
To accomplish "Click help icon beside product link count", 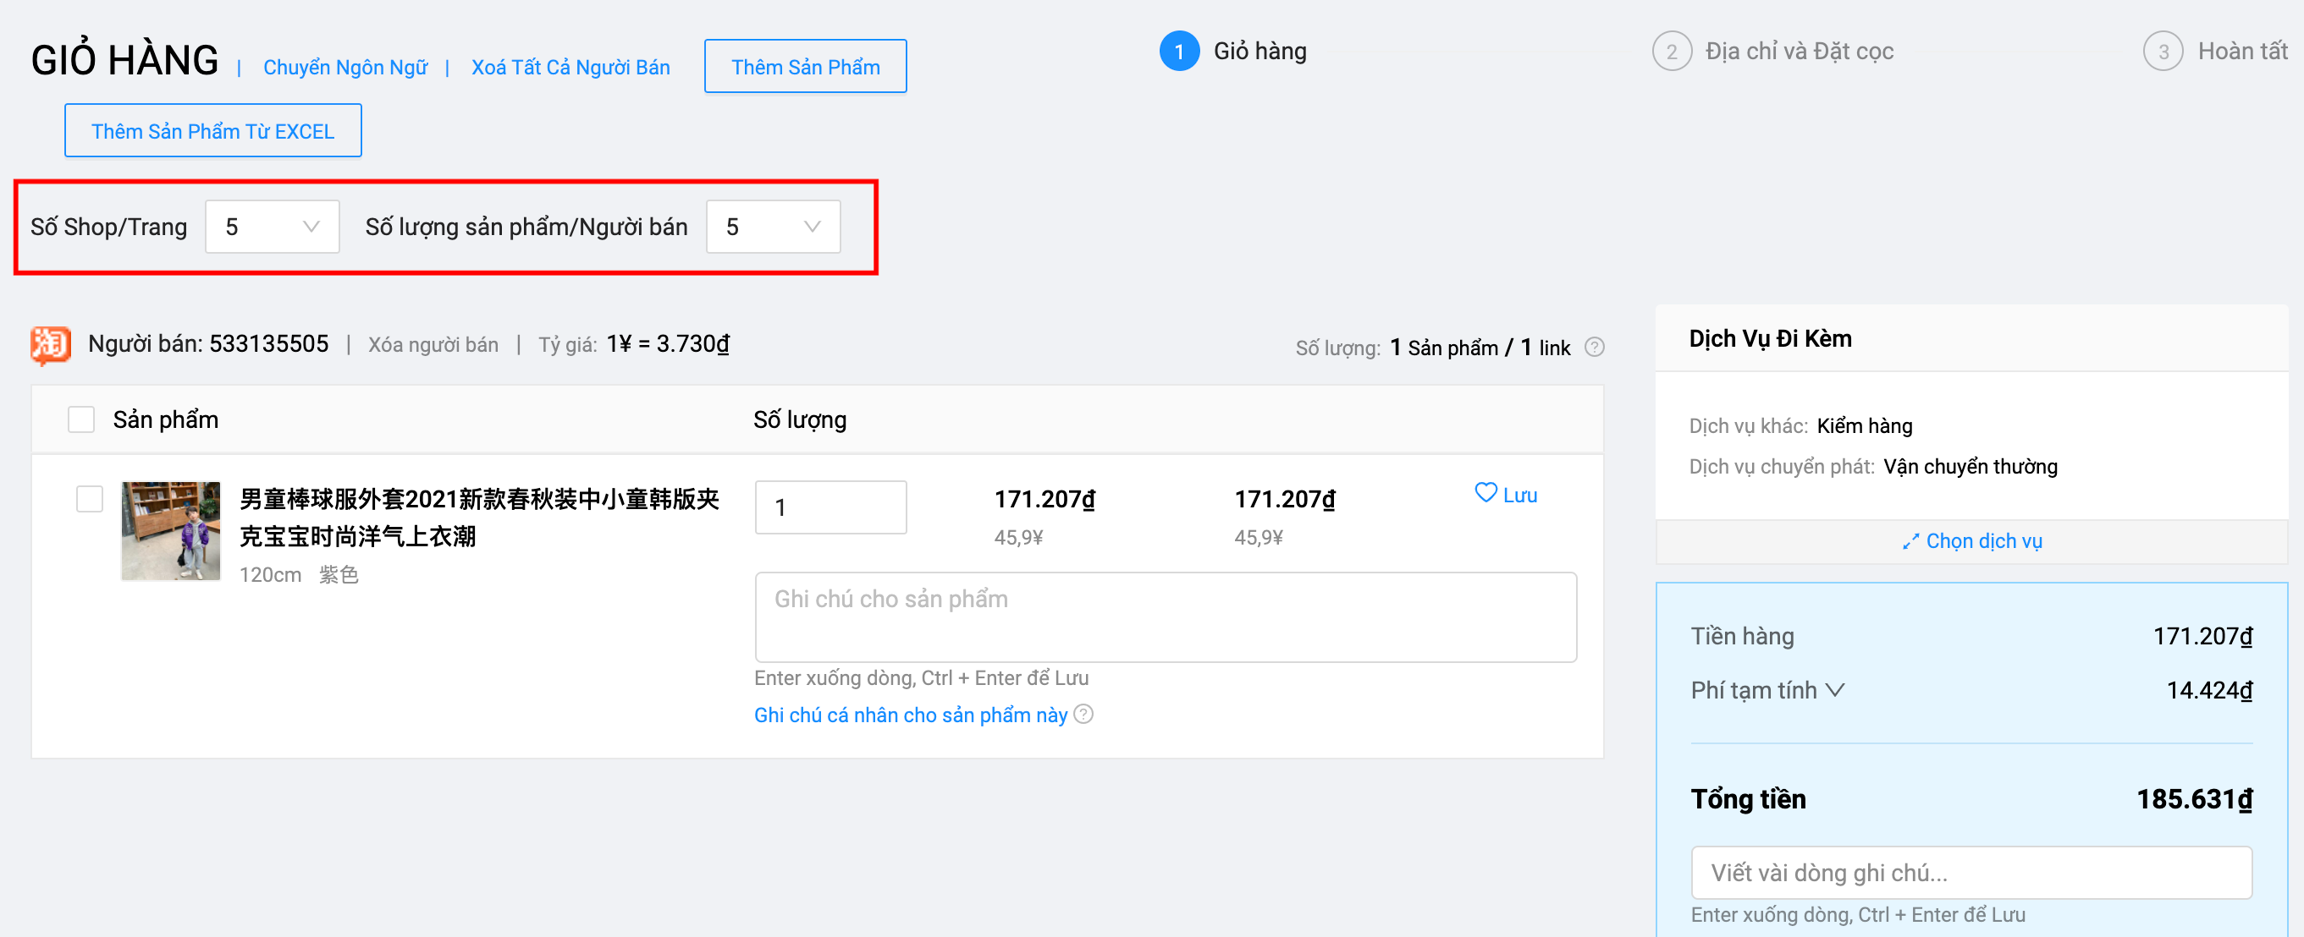I will click(1595, 347).
